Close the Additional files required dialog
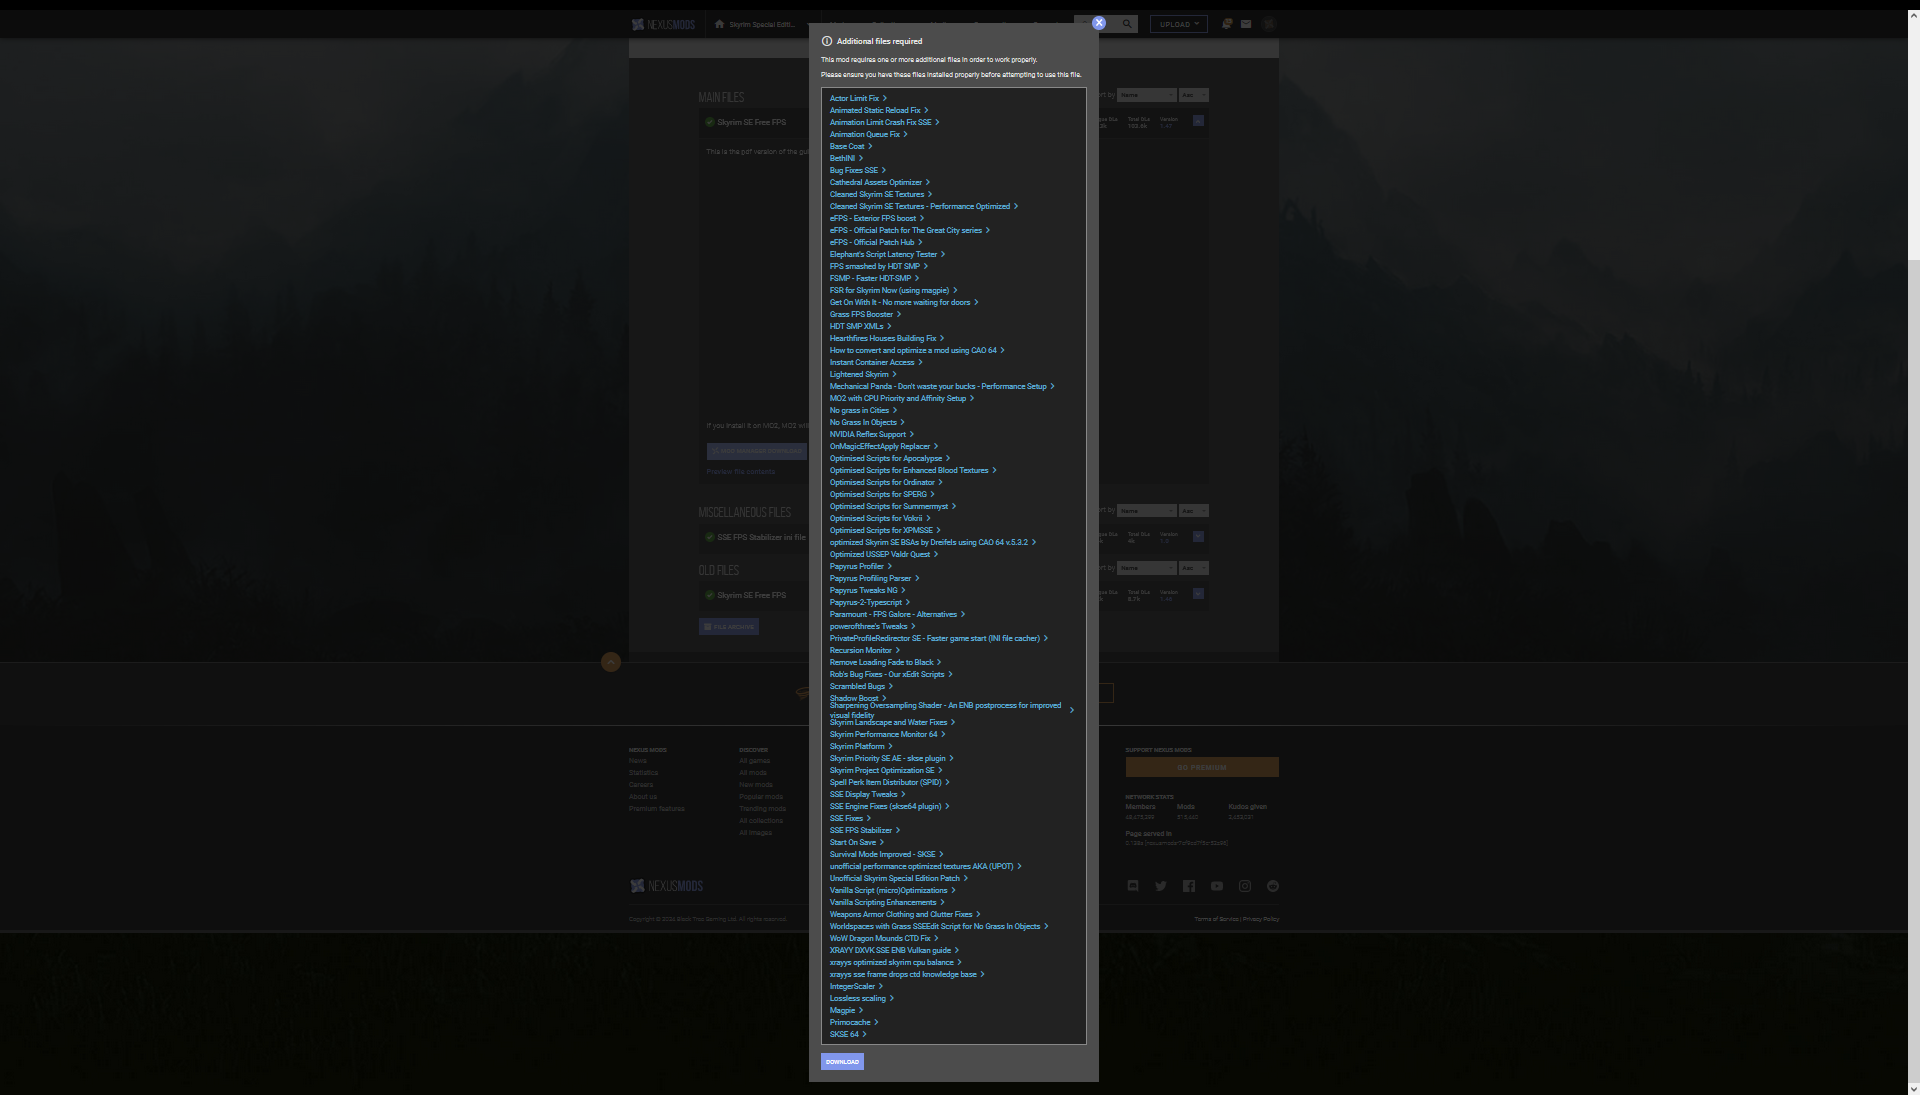The image size is (1920, 1095). coord(1098,23)
